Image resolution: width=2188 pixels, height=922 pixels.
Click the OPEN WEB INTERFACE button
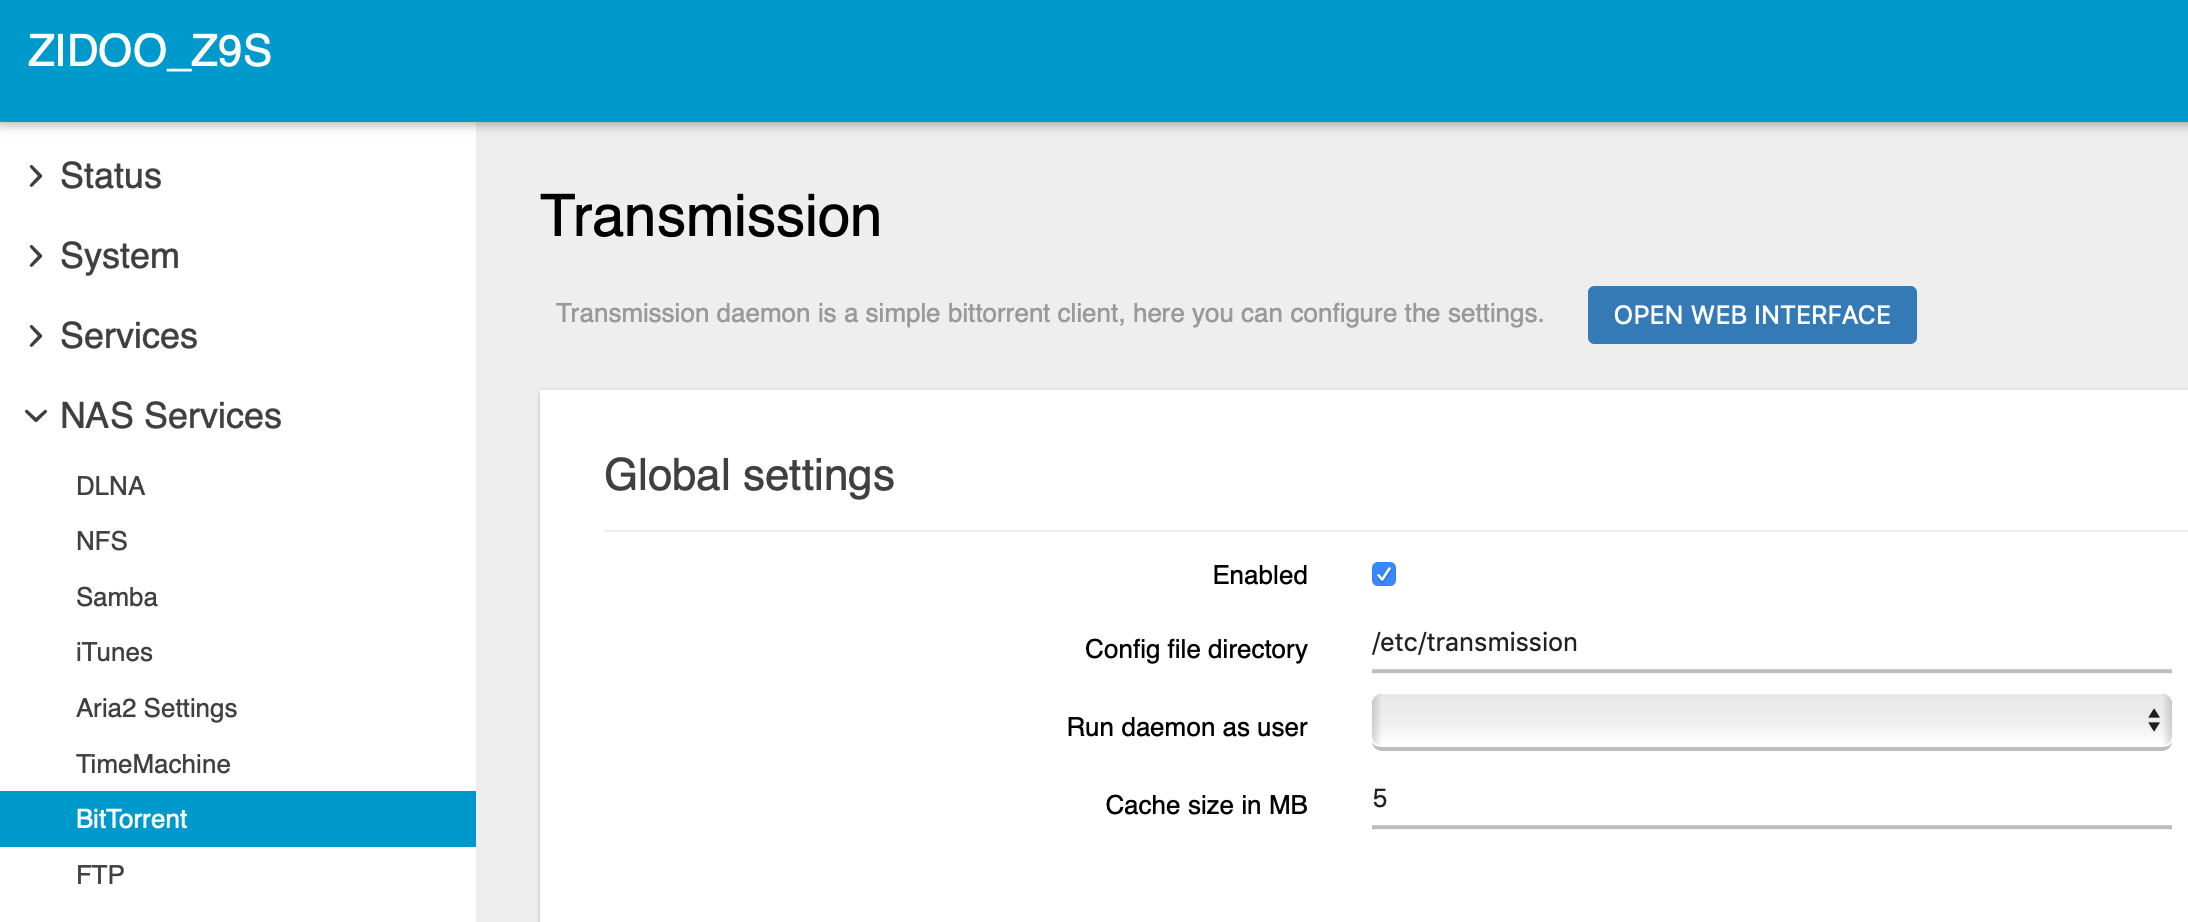click(x=1752, y=315)
